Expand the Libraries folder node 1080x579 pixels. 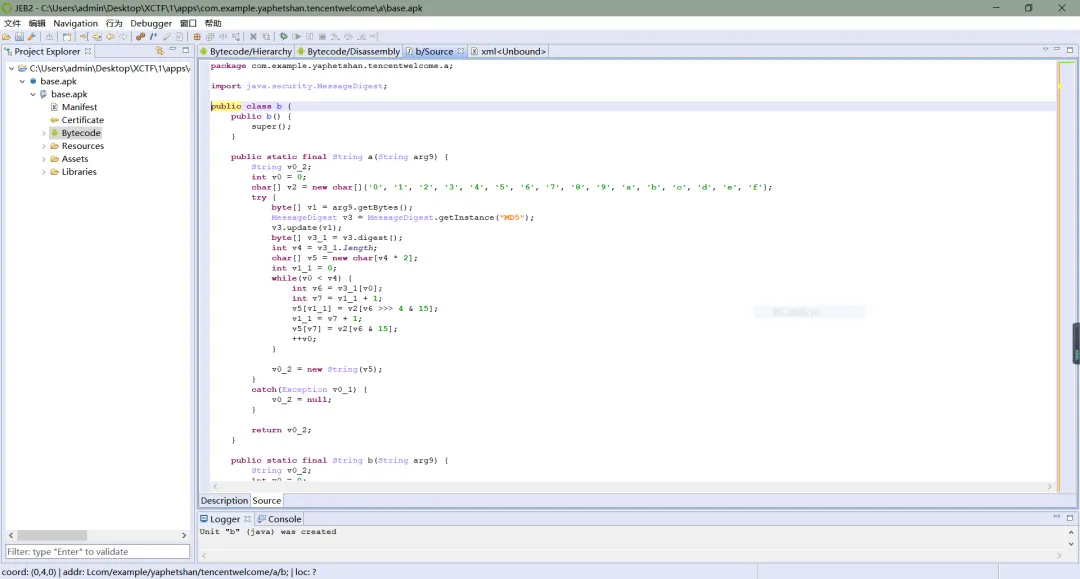point(44,172)
